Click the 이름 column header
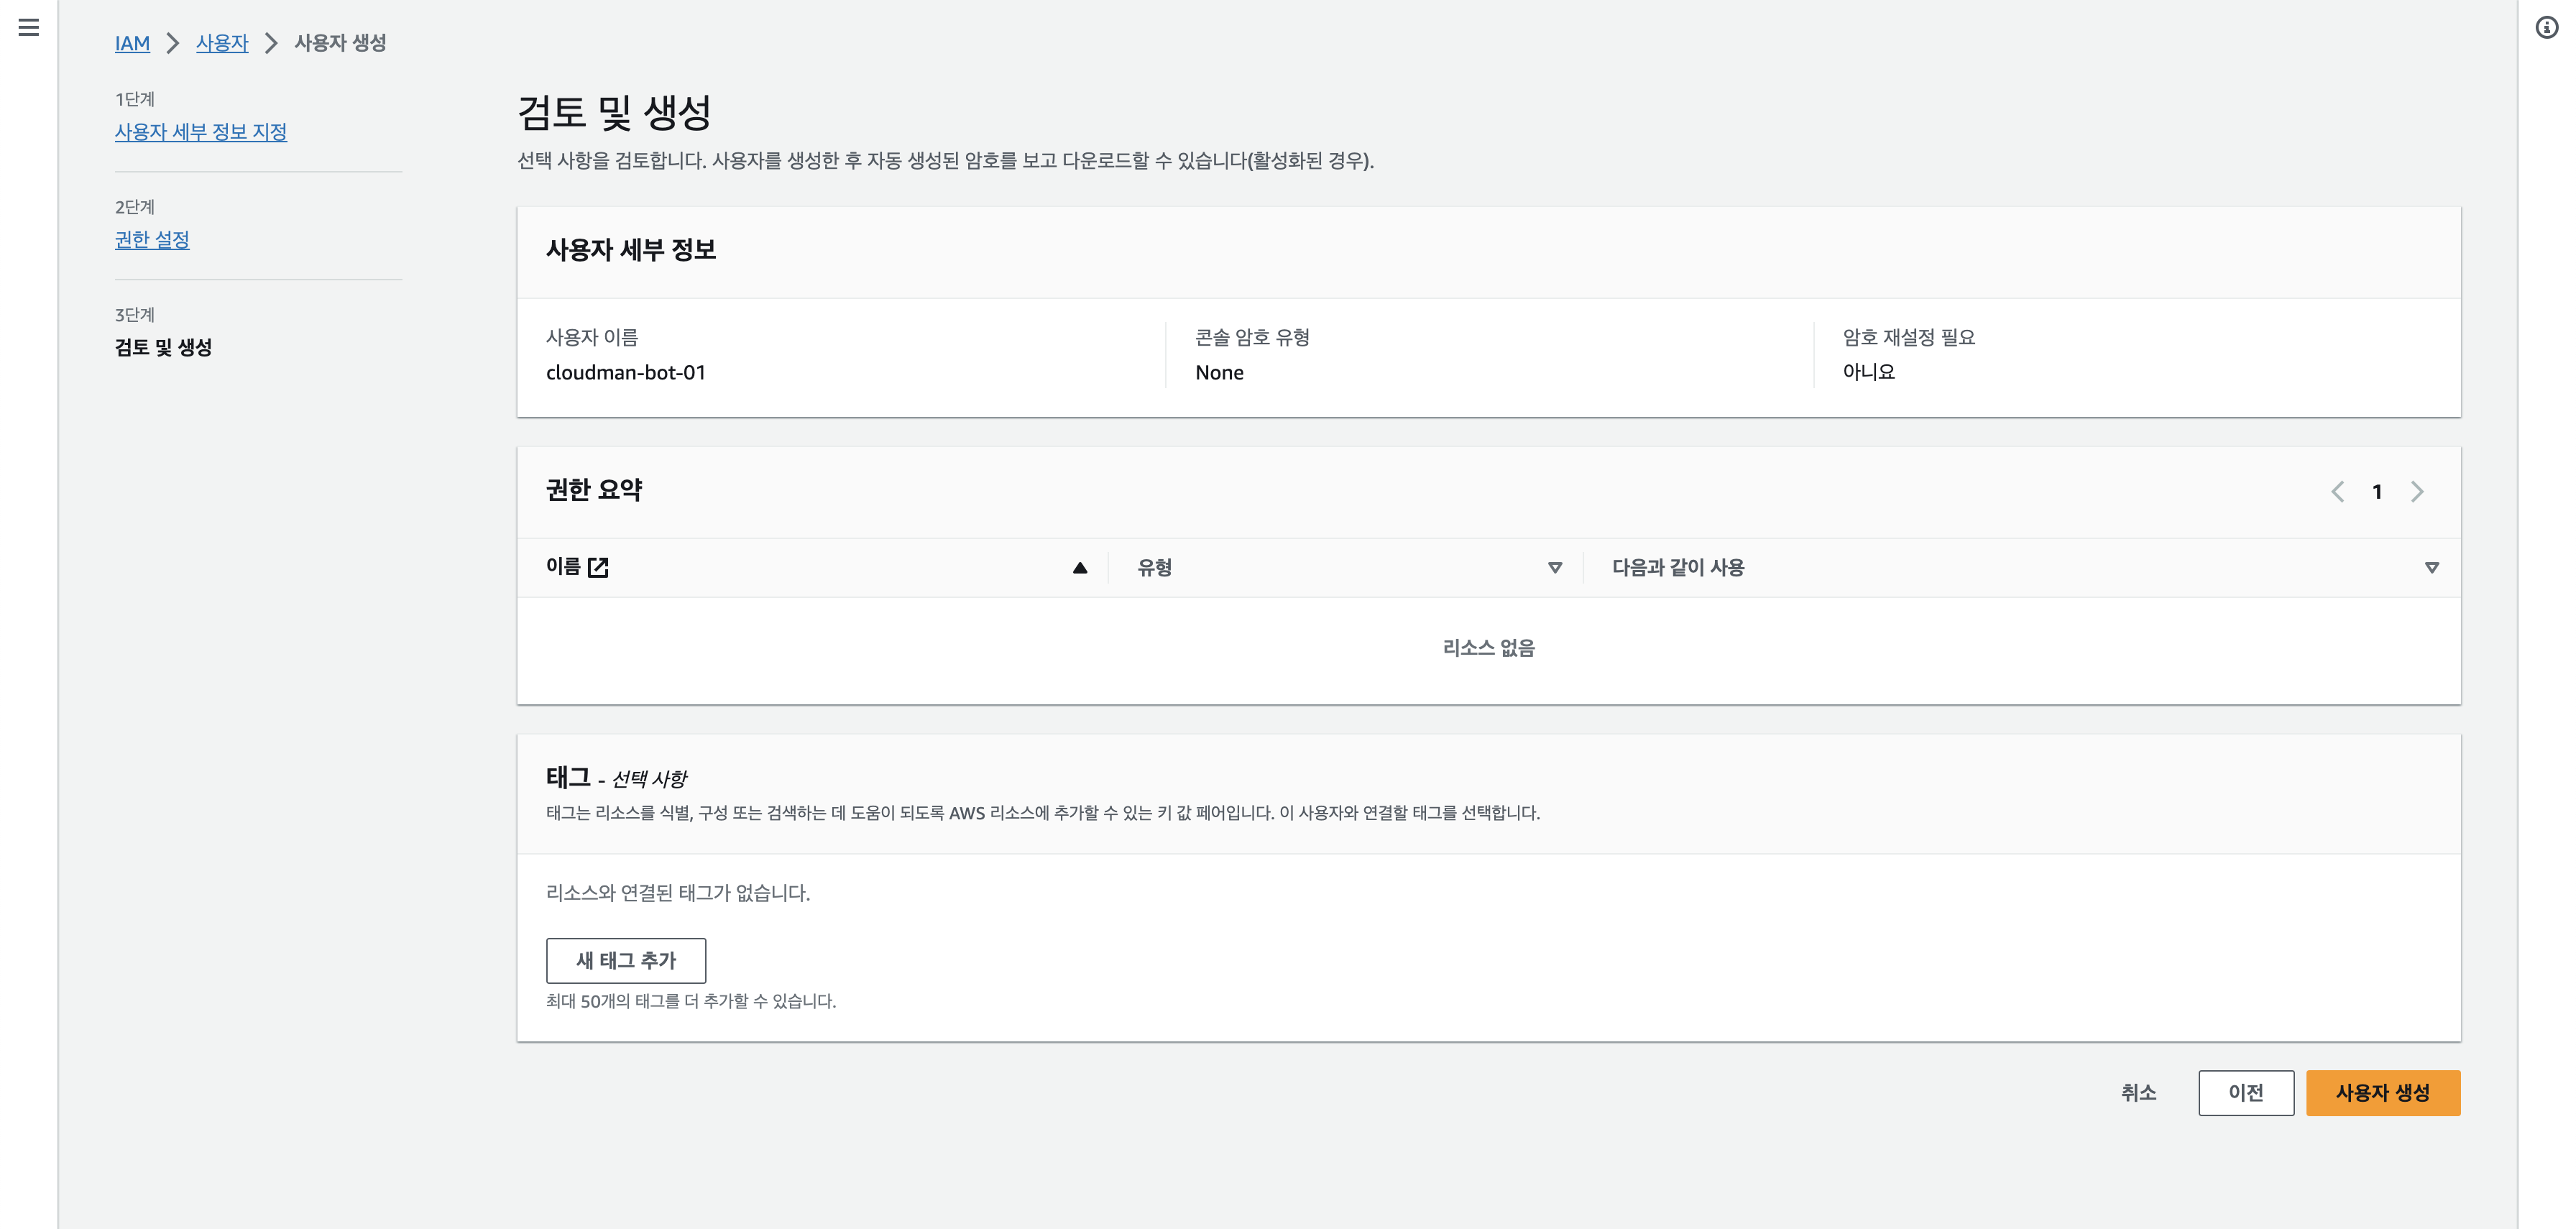Image resolution: width=2576 pixels, height=1229 pixels. (563, 567)
